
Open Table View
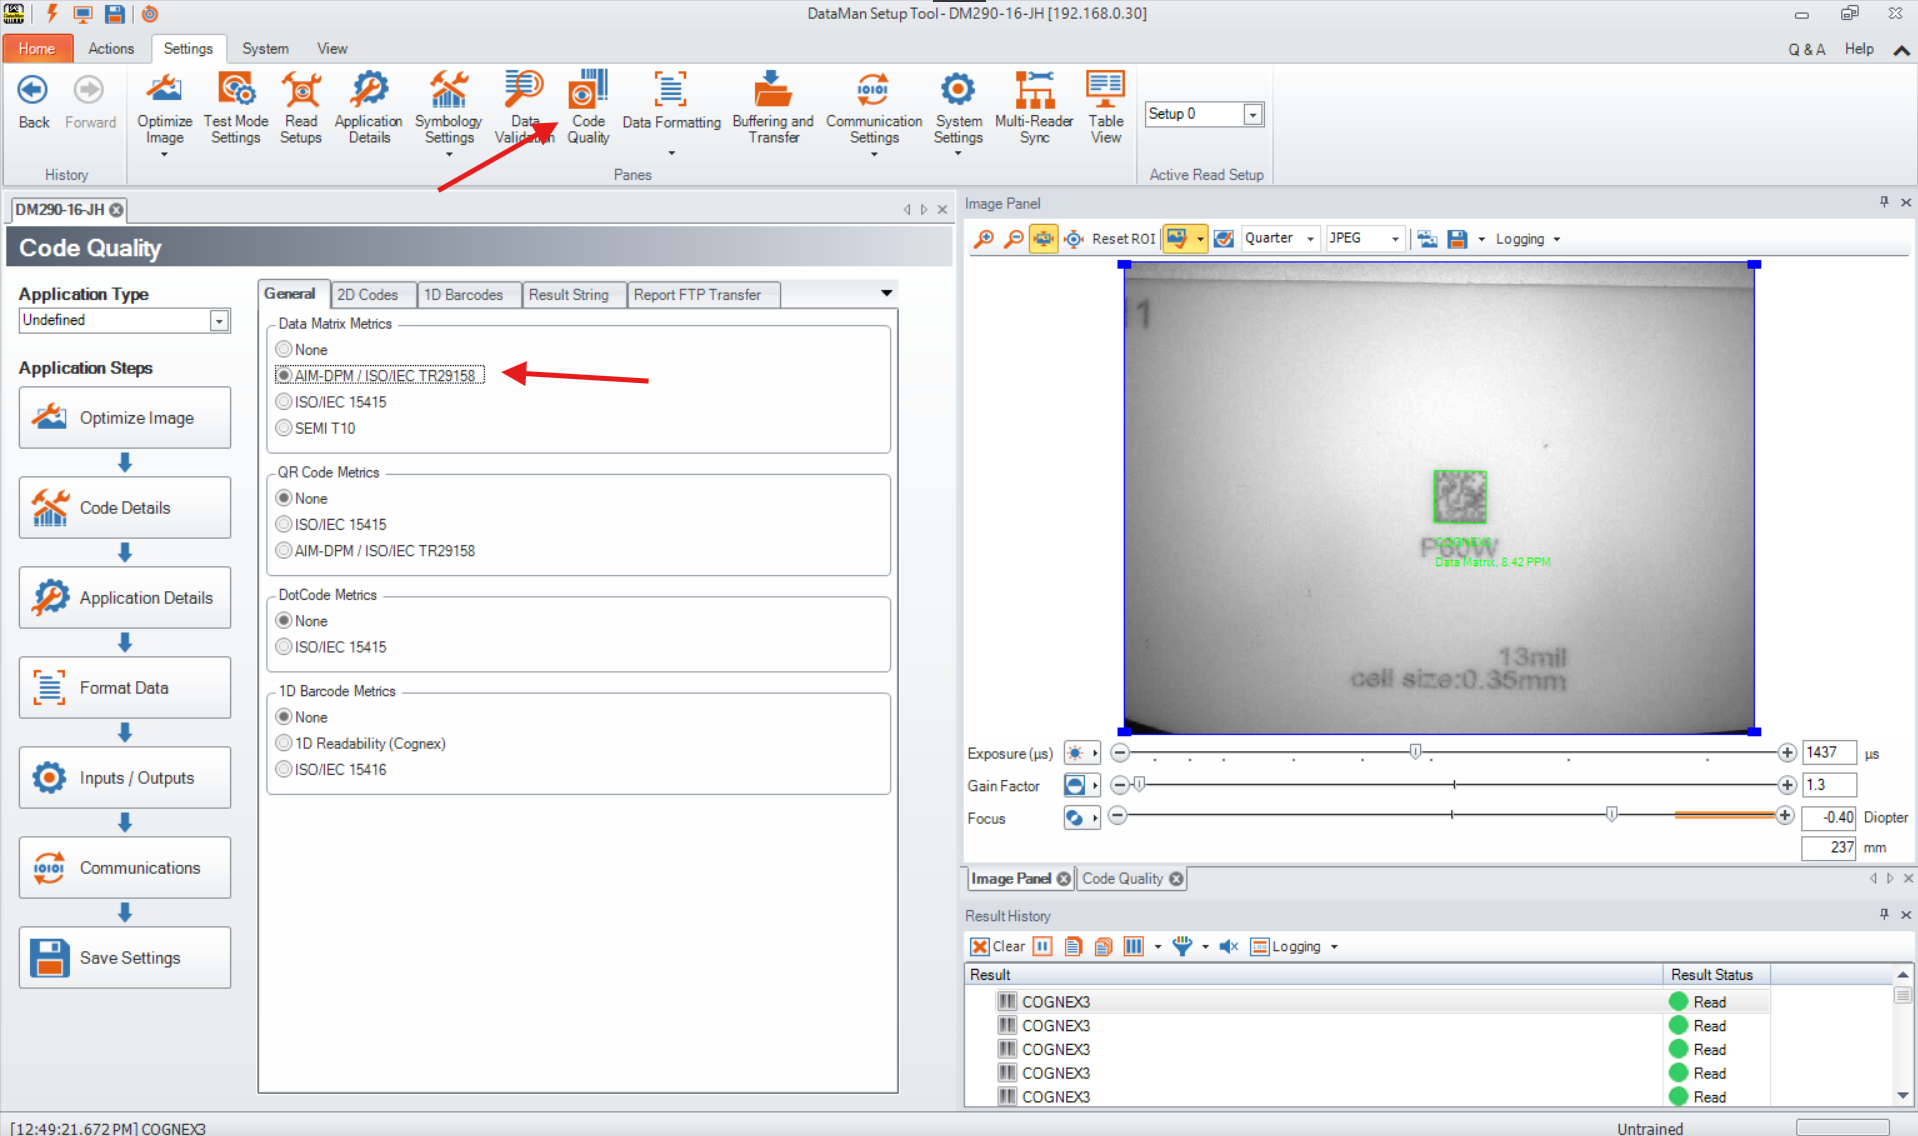pos(1105,105)
